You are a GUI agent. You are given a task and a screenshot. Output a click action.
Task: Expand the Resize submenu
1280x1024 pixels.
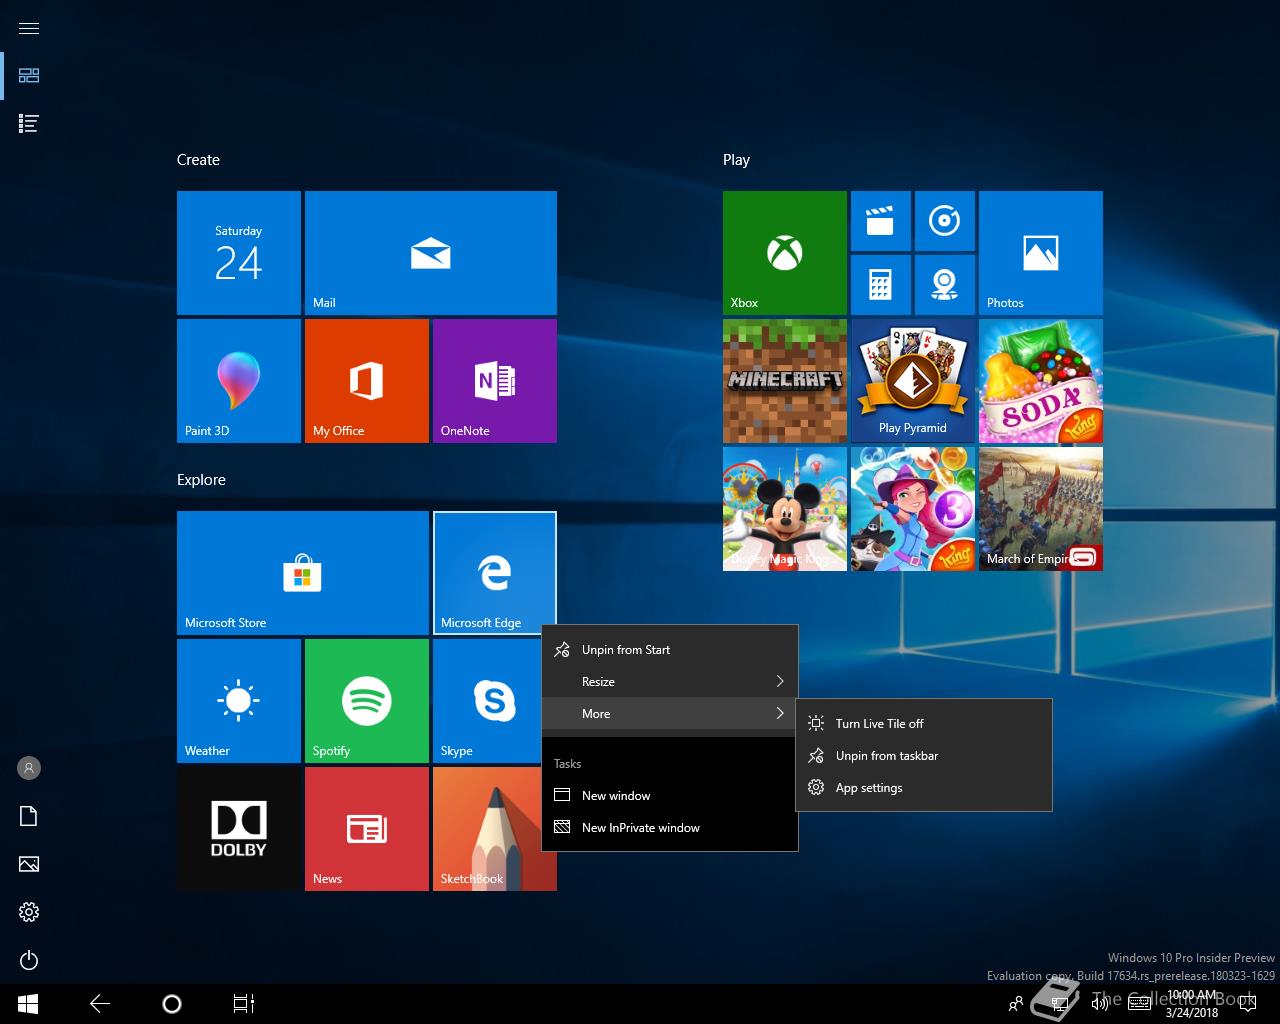point(670,682)
